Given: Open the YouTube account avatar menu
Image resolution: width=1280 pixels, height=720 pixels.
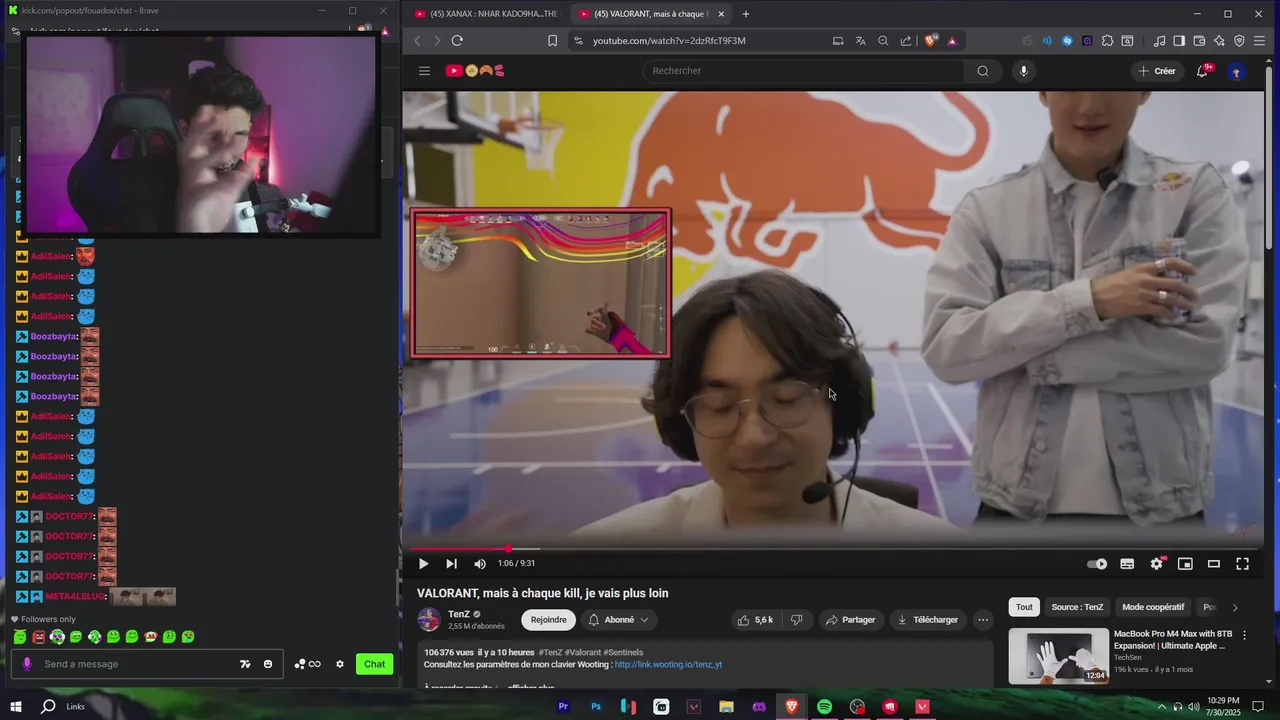Looking at the screenshot, I should point(1237,71).
